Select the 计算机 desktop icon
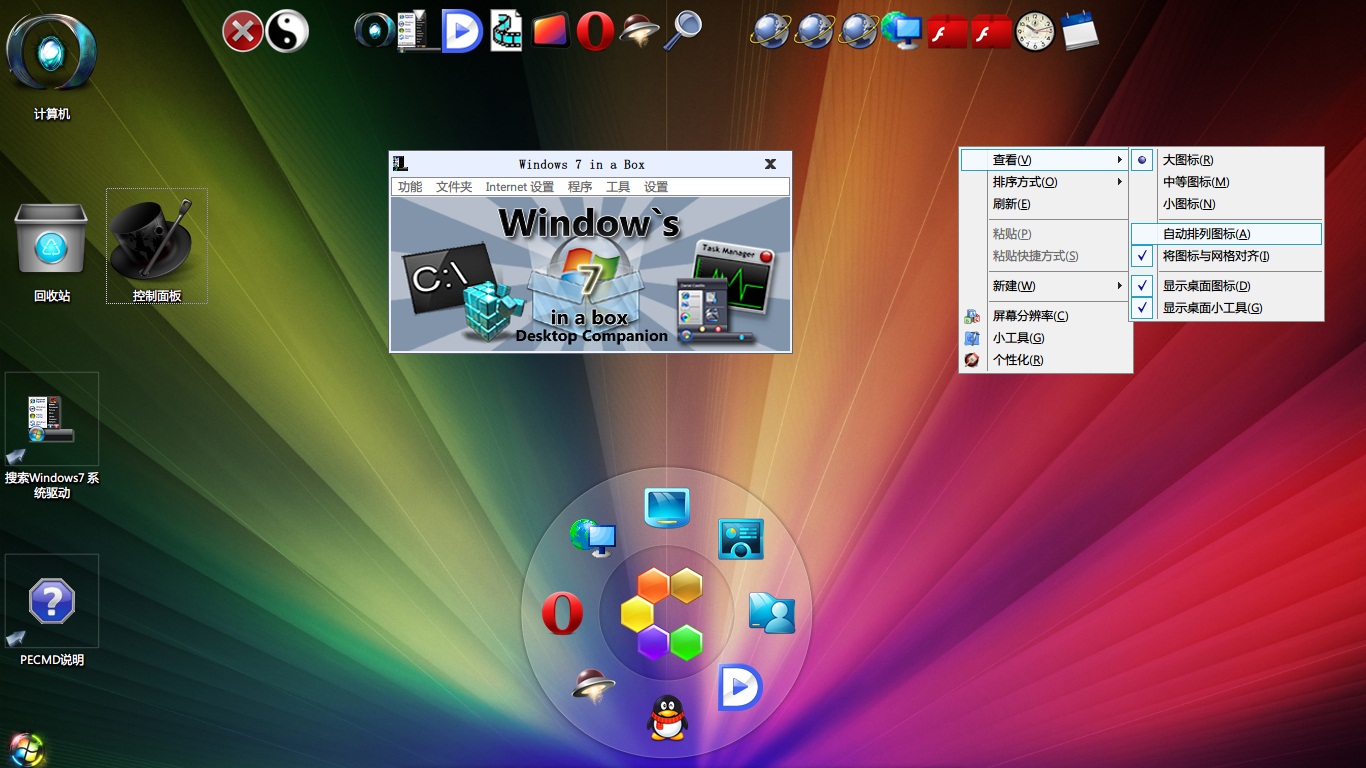The image size is (1366, 768). (52, 67)
